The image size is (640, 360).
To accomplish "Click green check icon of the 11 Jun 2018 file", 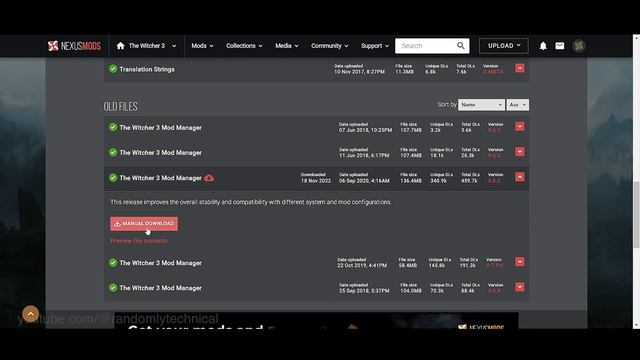I will [x=113, y=152].
